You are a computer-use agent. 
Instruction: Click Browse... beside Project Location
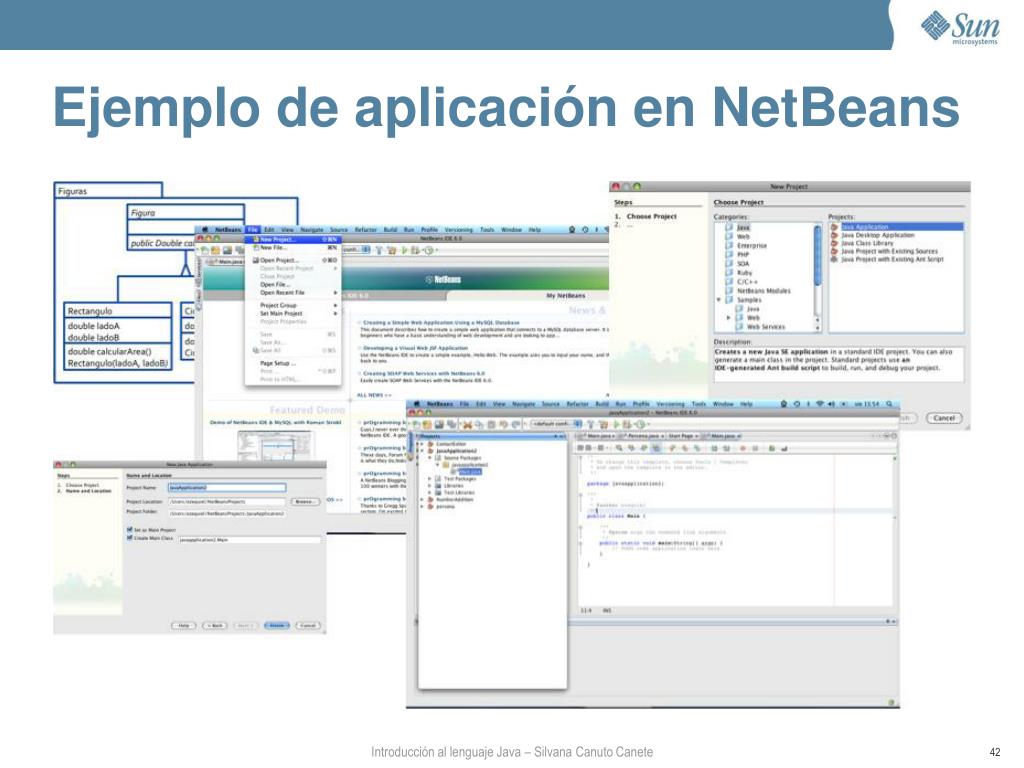[306, 502]
